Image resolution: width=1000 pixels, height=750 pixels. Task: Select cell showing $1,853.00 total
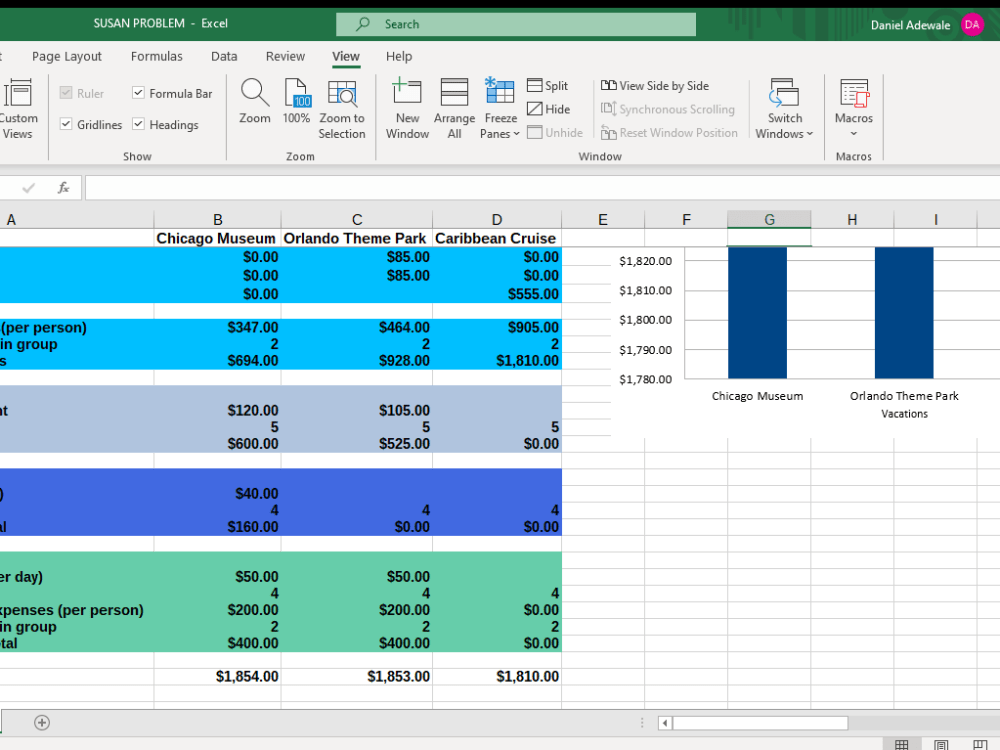pos(357,676)
